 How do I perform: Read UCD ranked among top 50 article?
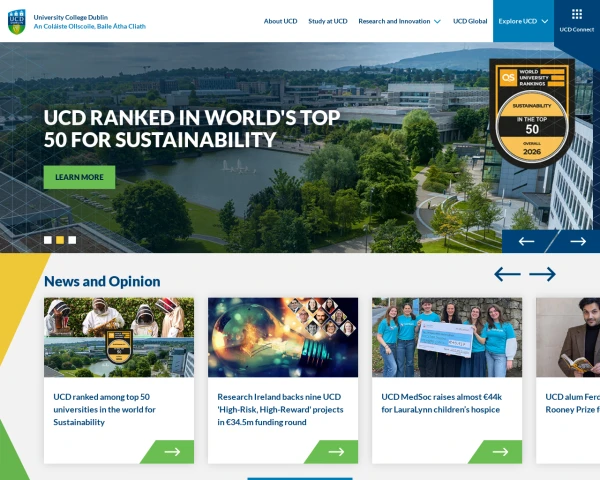coord(104,409)
